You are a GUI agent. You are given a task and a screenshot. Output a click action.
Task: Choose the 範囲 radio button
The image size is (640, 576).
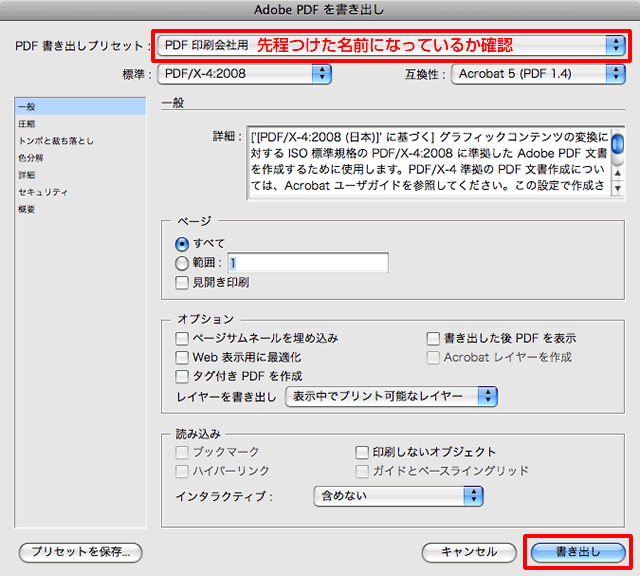[x=182, y=263]
